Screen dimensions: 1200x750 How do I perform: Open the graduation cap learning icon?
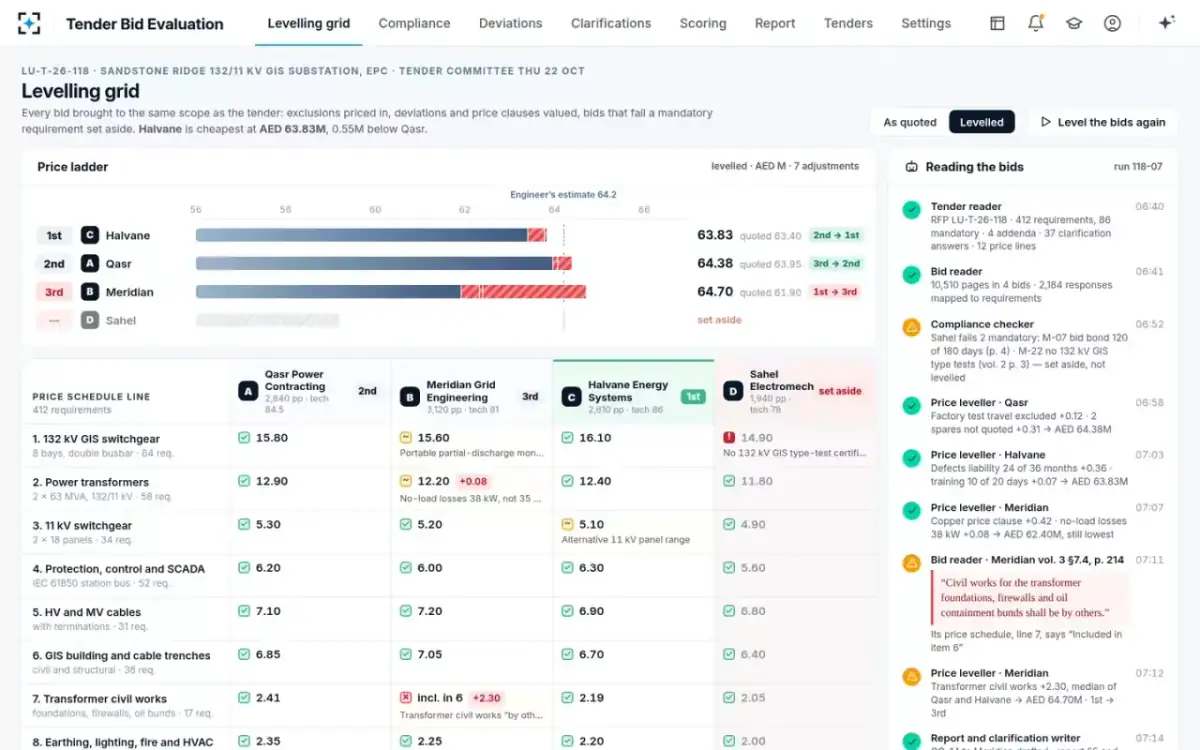click(1074, 23)
